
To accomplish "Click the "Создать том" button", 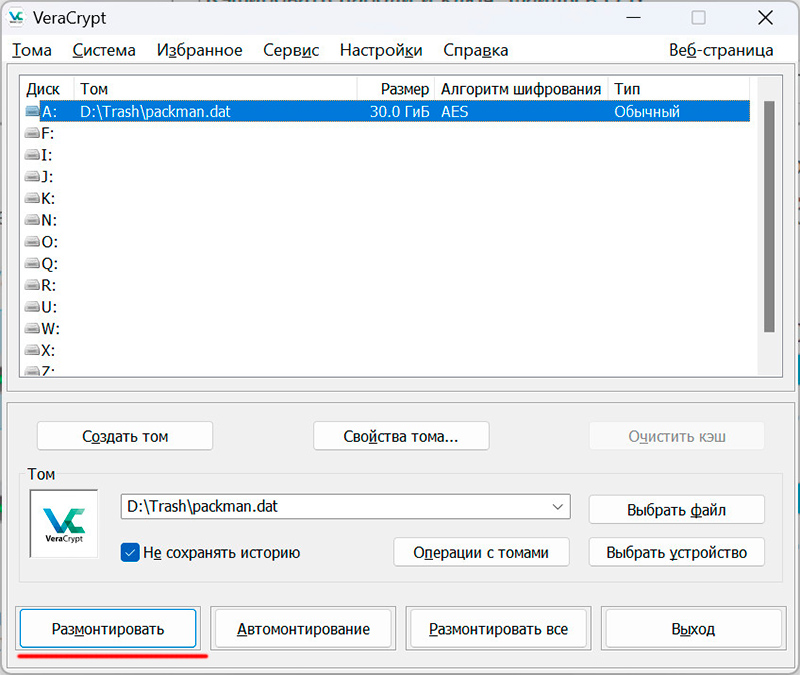I will click(x=125, y=436).
